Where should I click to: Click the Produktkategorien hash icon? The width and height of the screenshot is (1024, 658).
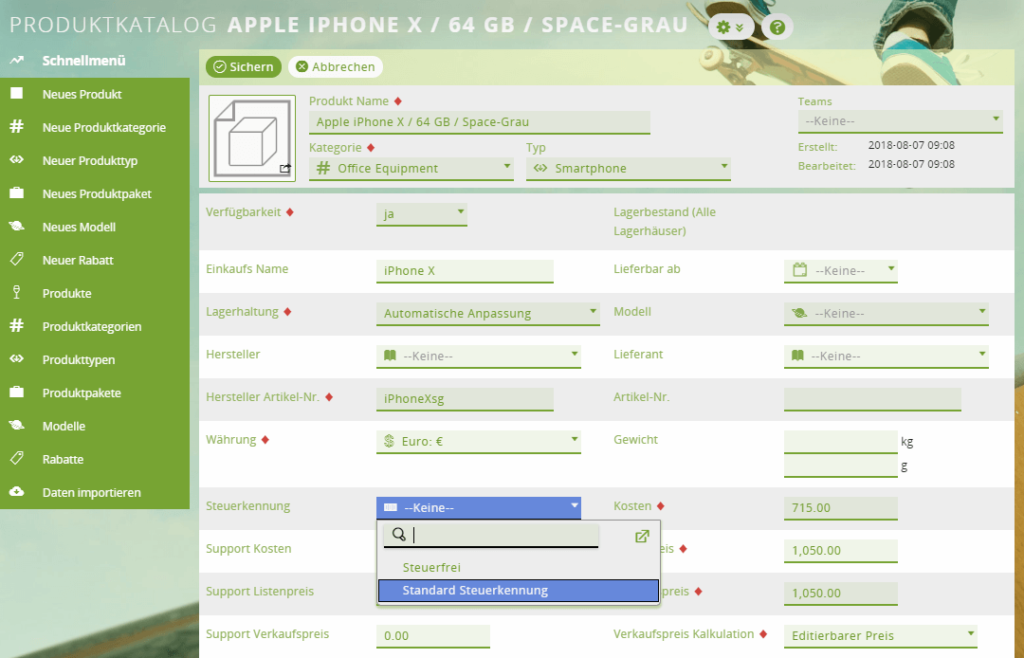point(17,326)
